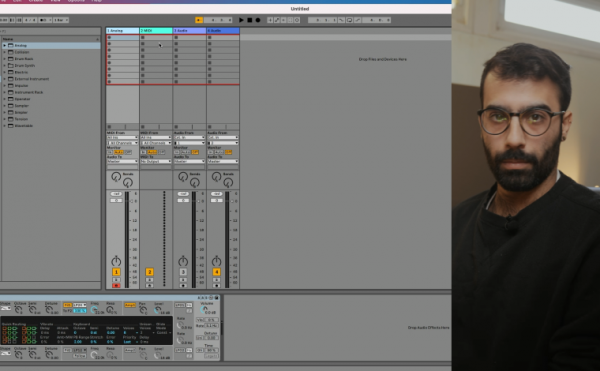The image size is (600, 371).
Task: Click the track 4 volume fader handle
Action: (x=232, y=201)
